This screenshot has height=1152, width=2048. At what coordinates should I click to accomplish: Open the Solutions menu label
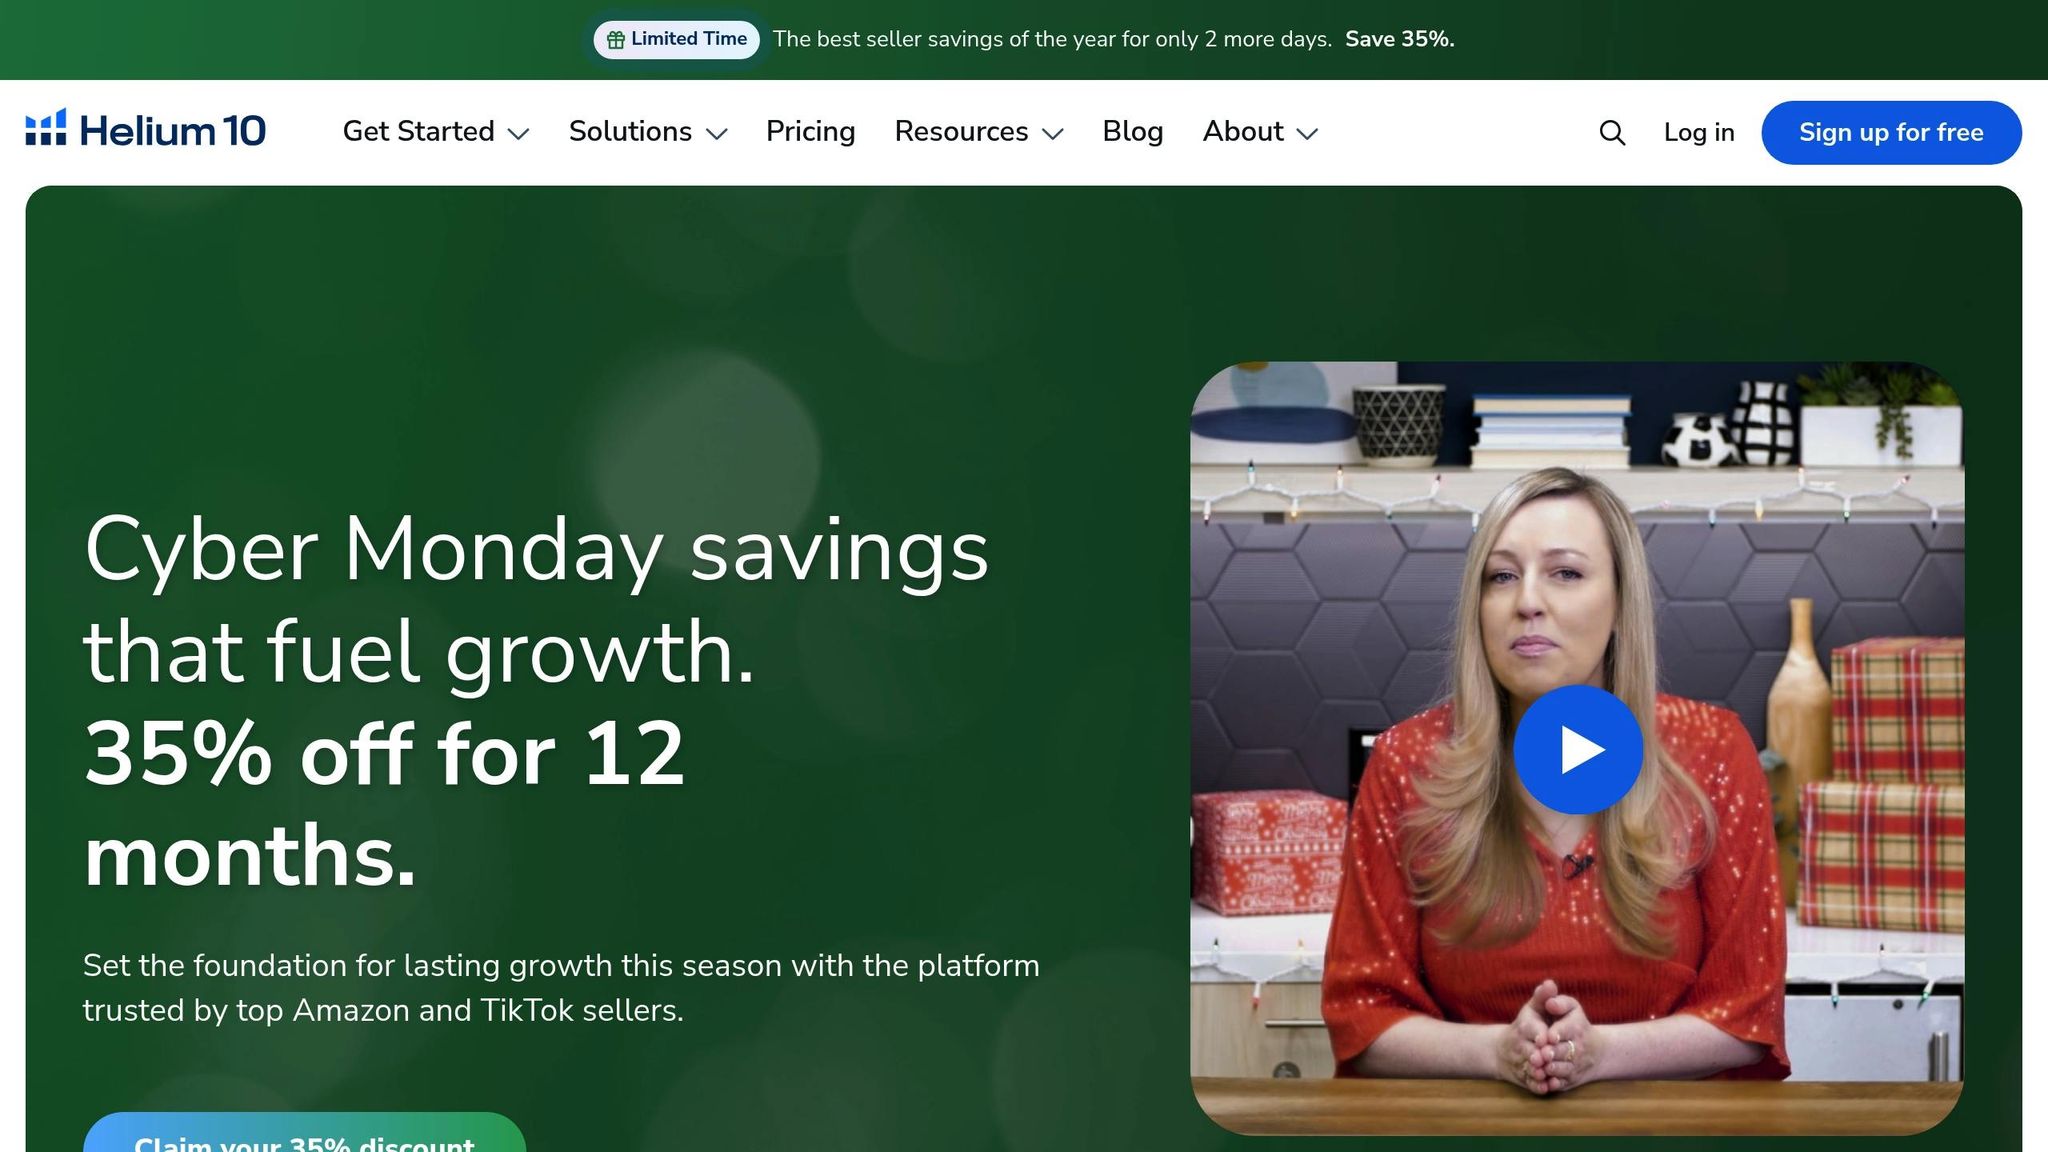click(x=631, y=132)
